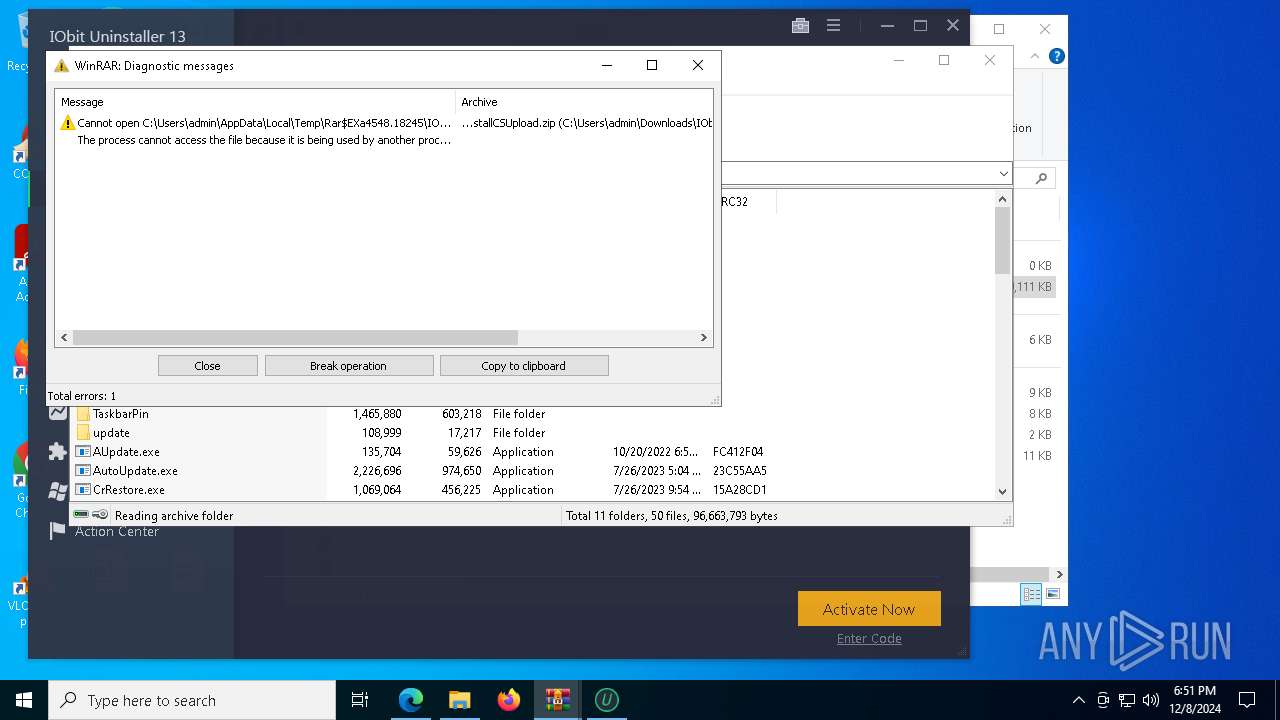Screen dimensions: 1280x720
Task: Switch File Explorer to details view icon
Action: [x=1031, y=594]
